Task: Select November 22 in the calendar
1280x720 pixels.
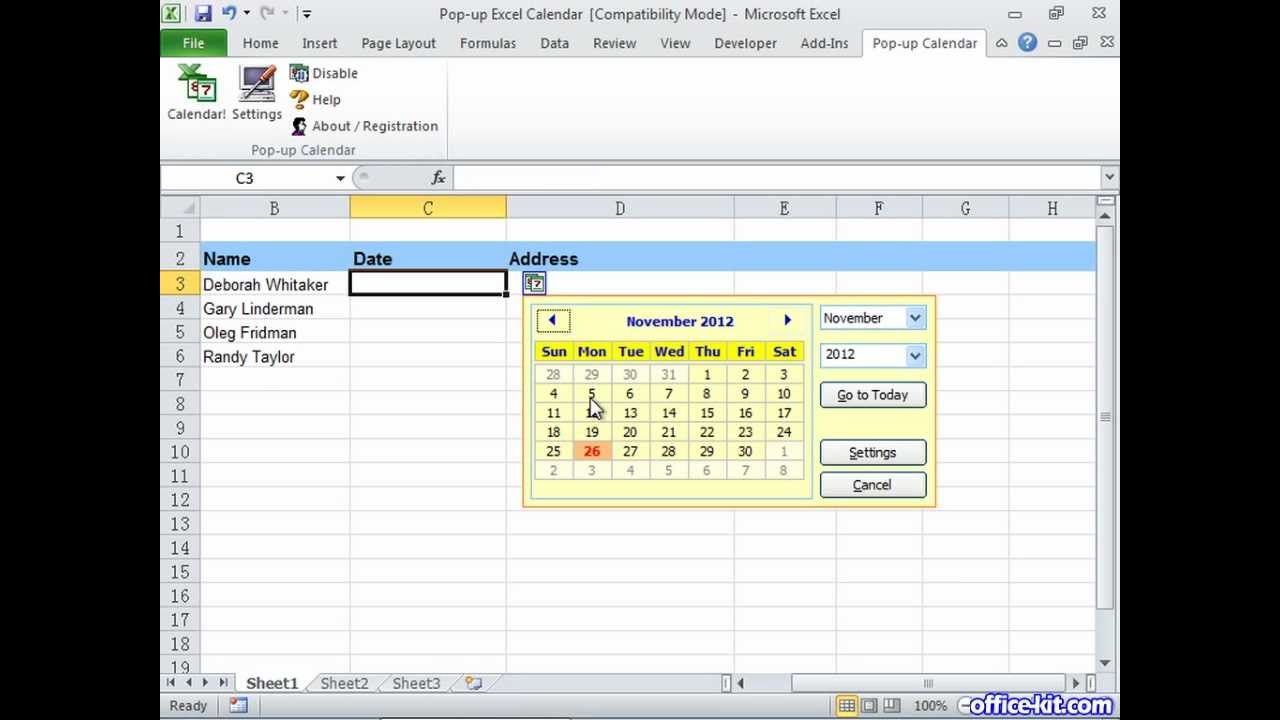Action: tap(707, 432)
